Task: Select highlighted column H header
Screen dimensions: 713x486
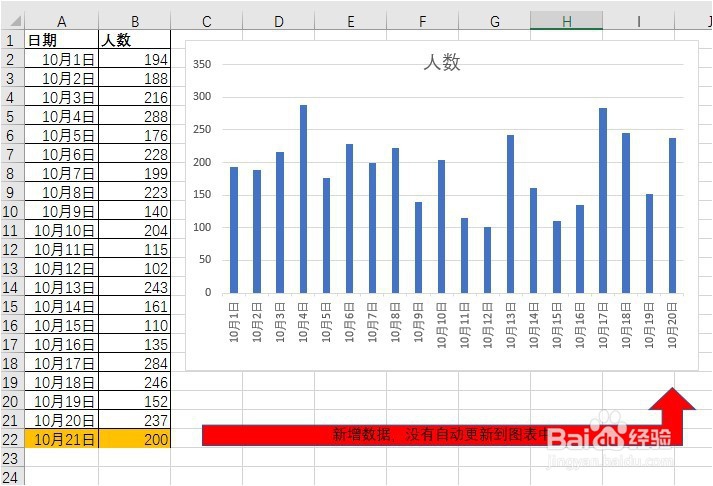Action: 567,21
